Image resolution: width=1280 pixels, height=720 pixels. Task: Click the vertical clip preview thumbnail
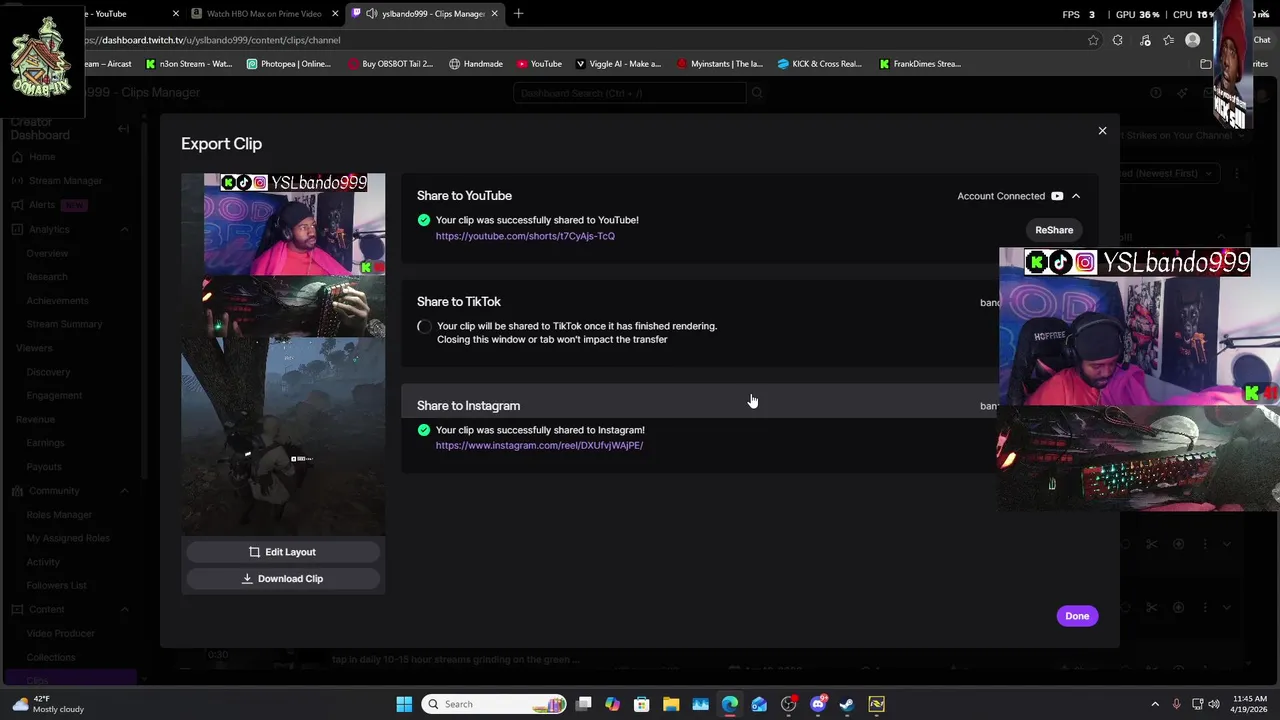click(x=283, y=354)
